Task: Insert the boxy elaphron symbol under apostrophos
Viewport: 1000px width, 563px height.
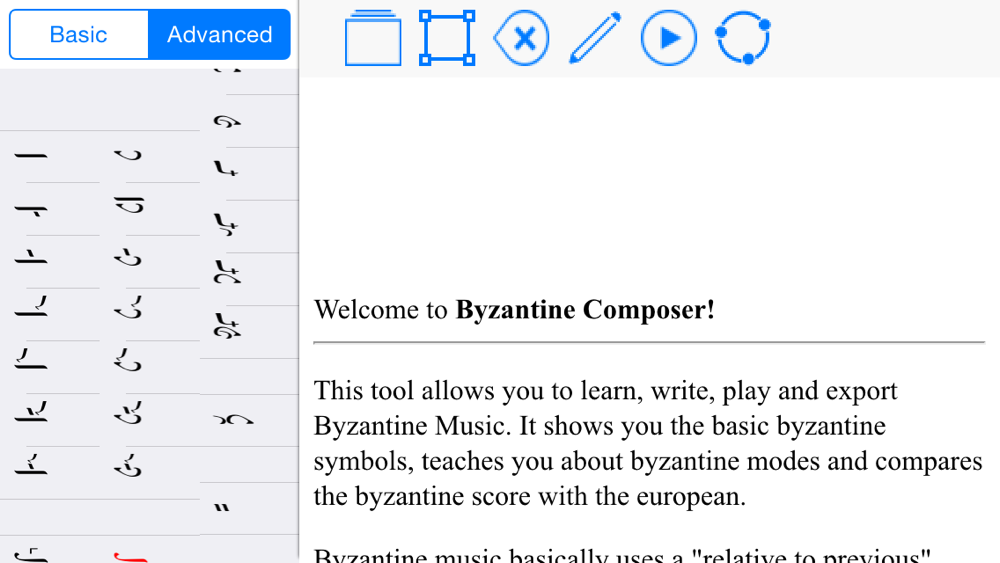Action: 129,205
